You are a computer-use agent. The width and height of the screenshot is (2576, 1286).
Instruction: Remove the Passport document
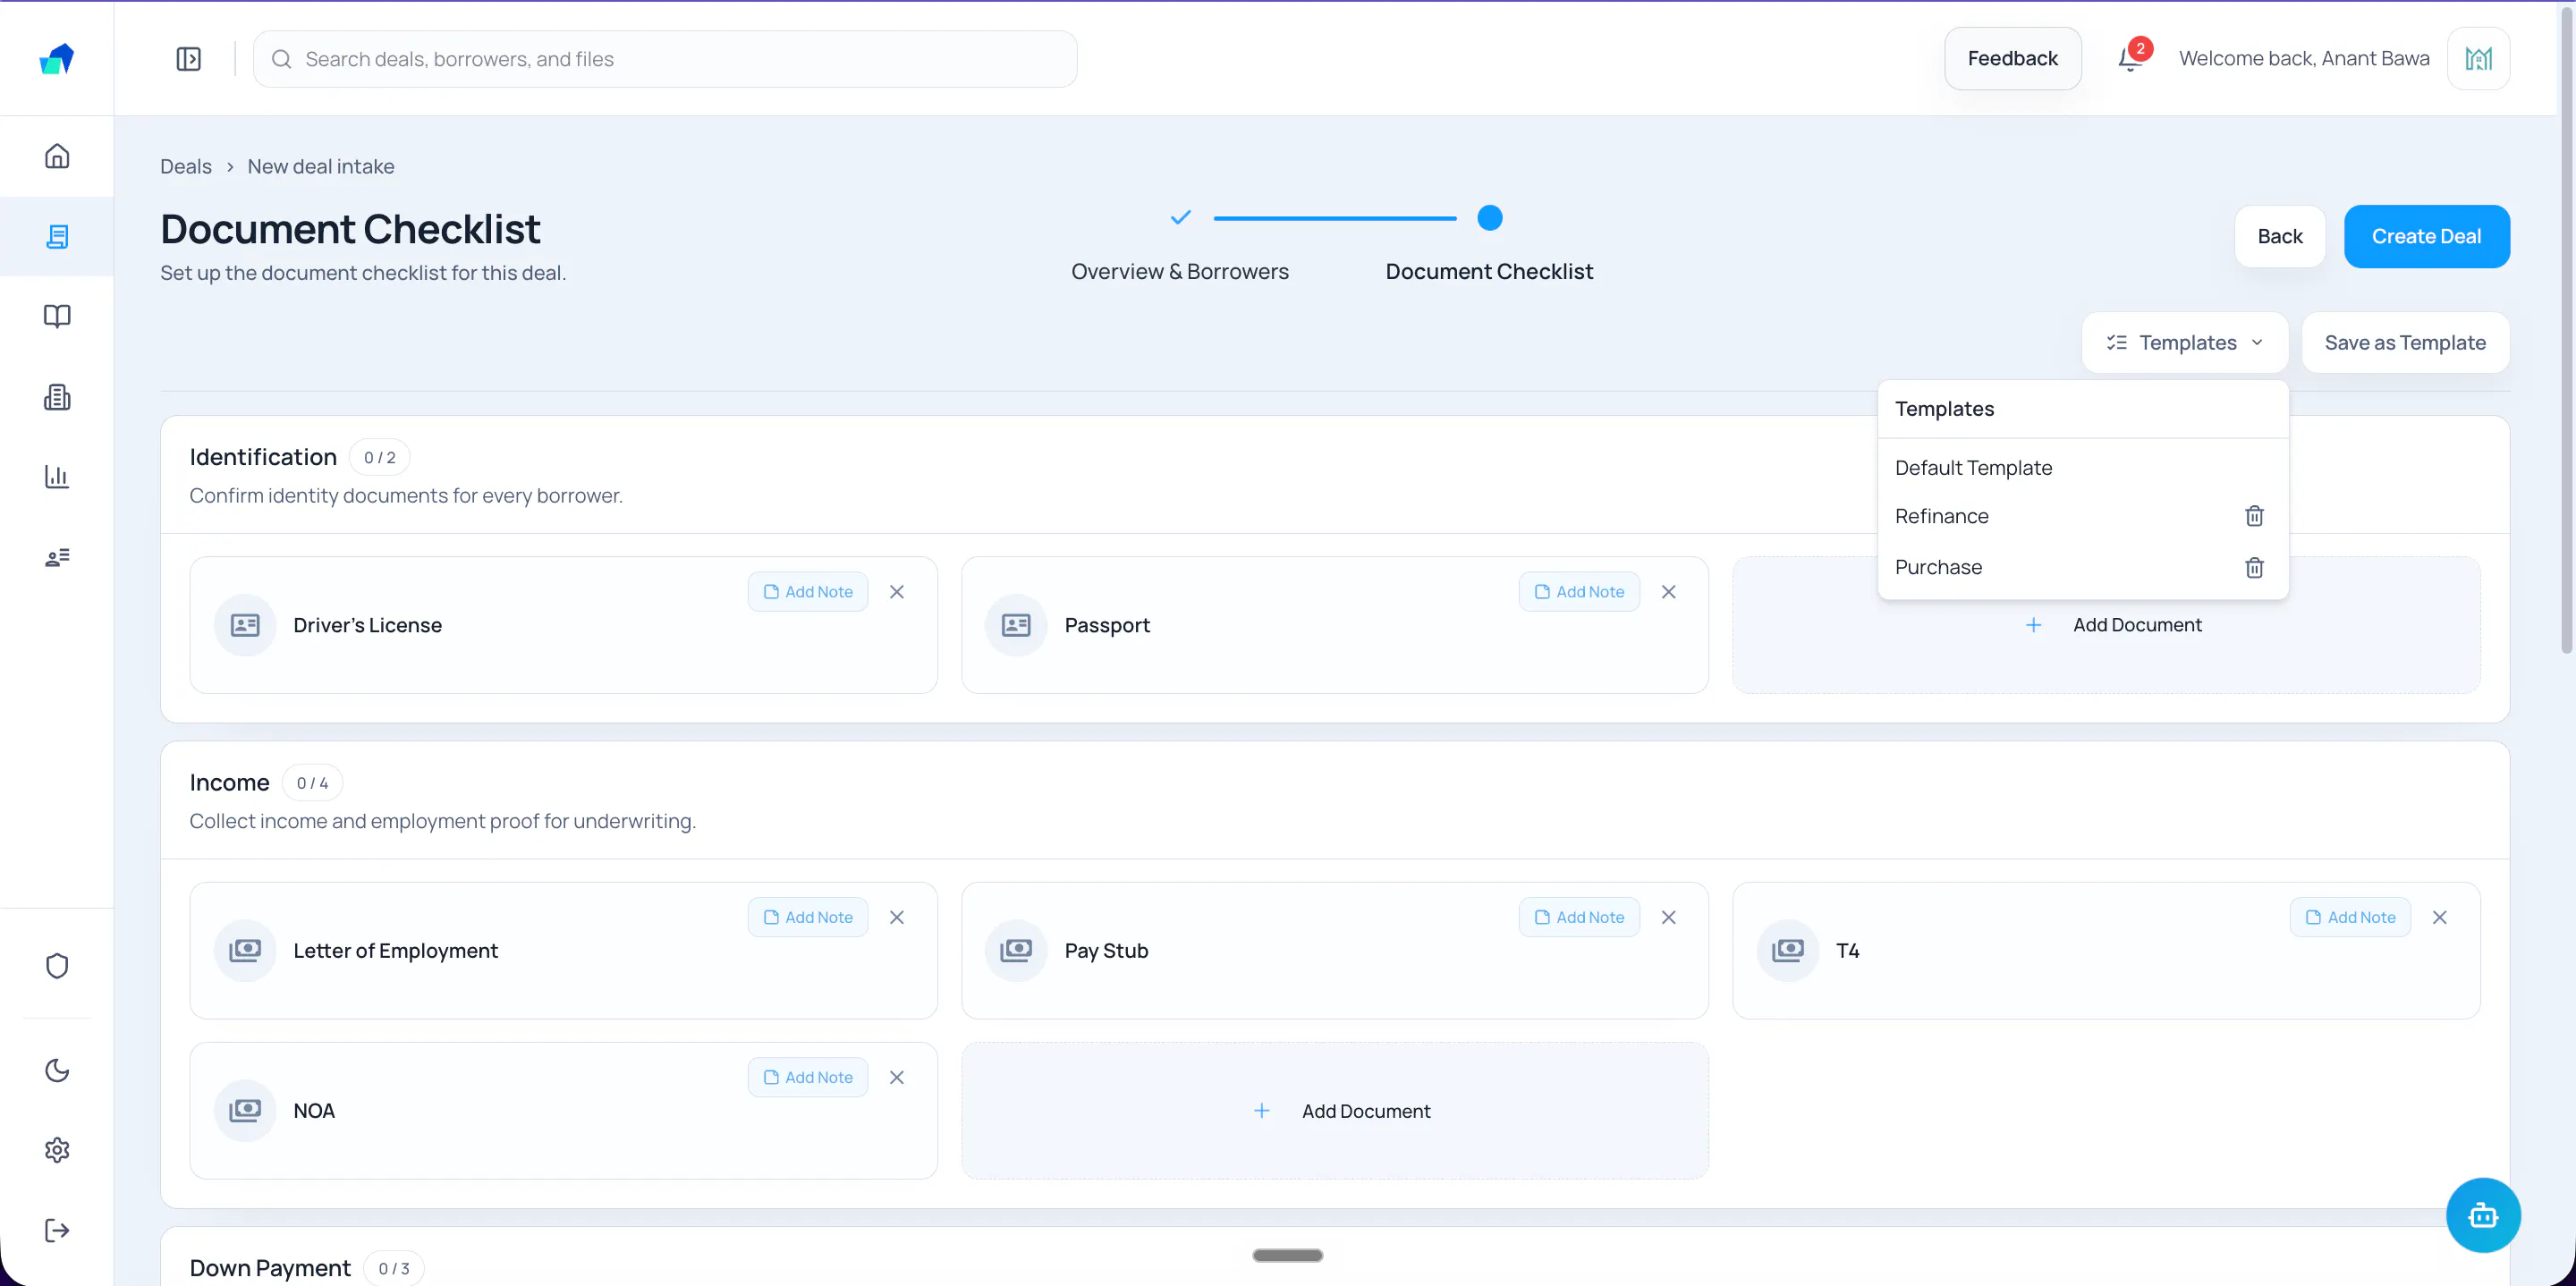click(x=1669, y=592)
